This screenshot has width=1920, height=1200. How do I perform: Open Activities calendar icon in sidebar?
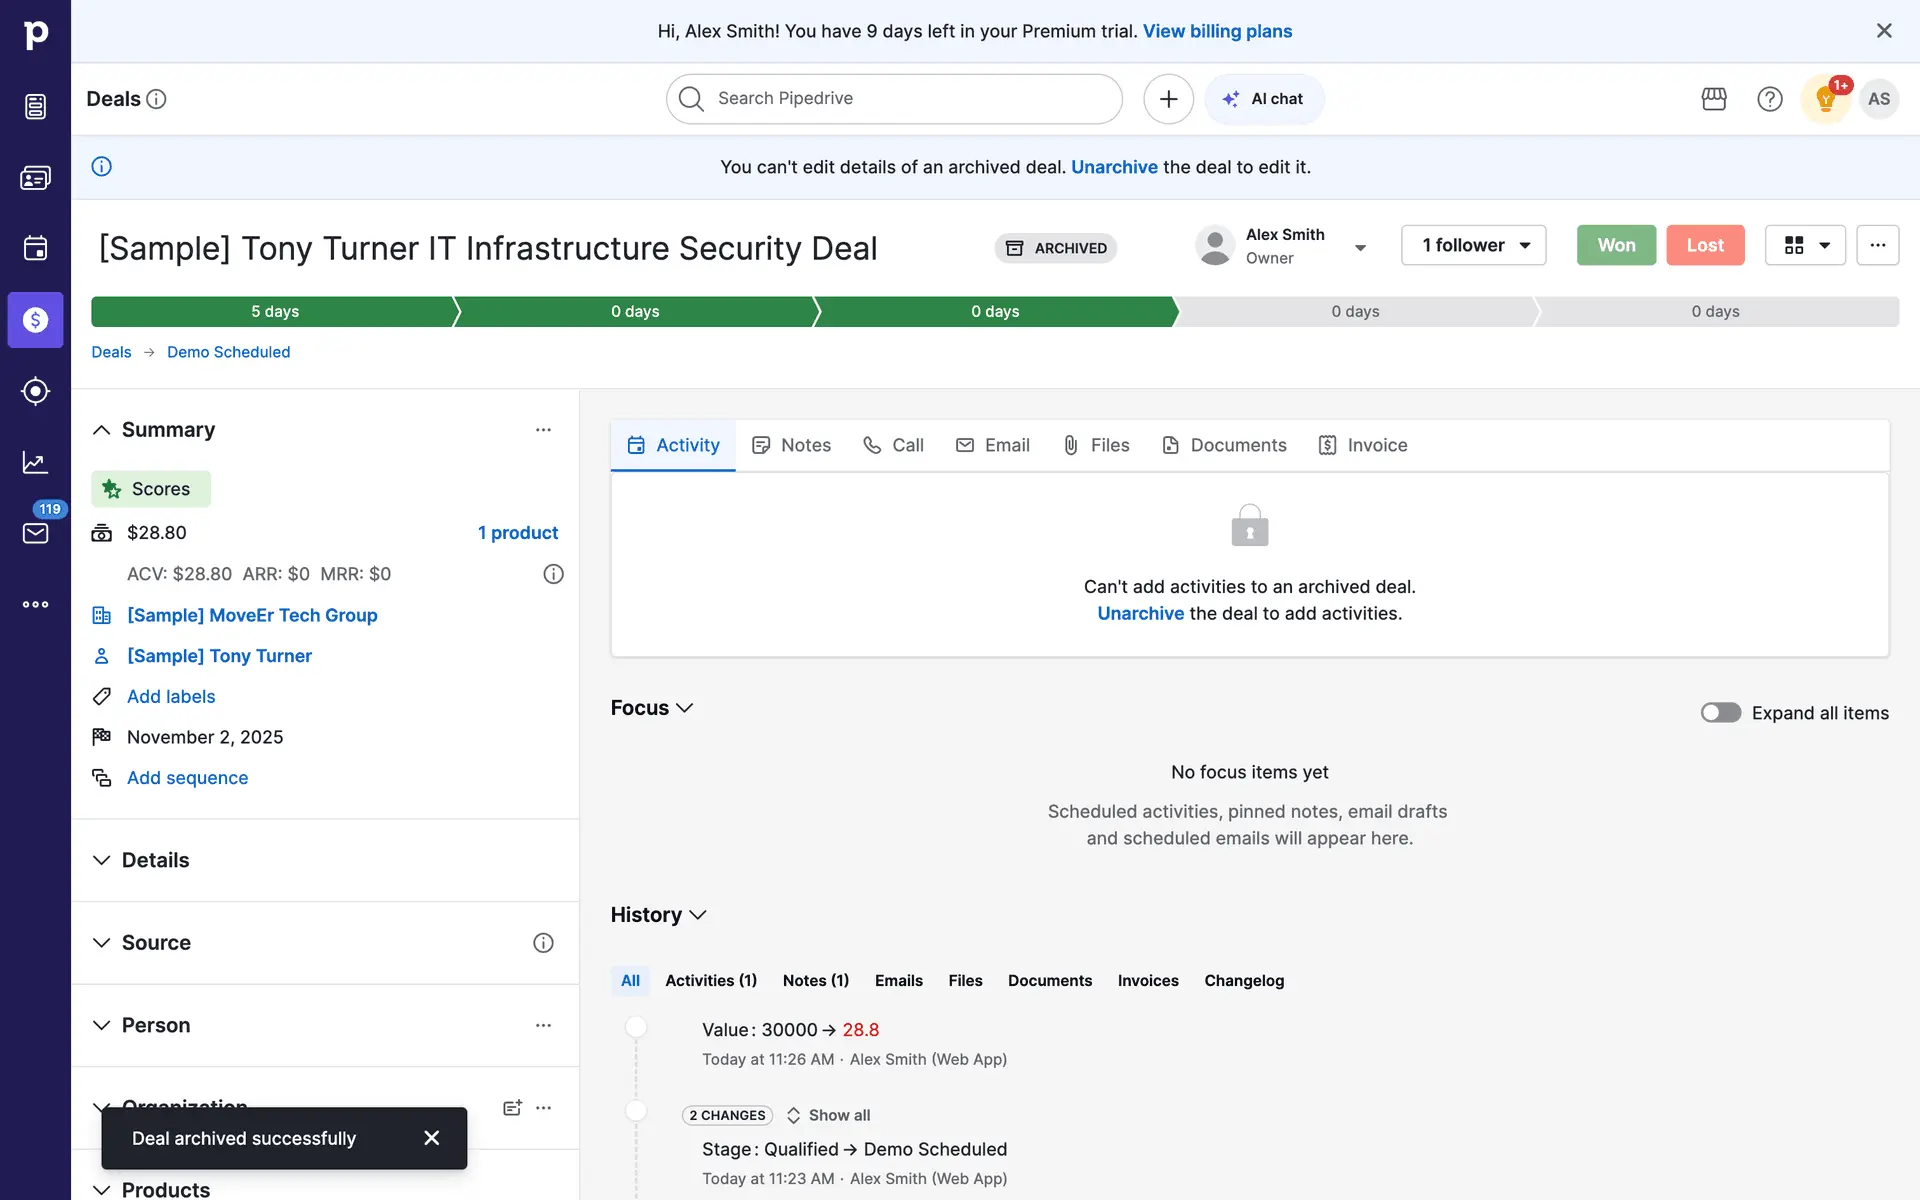click(35, 248)
